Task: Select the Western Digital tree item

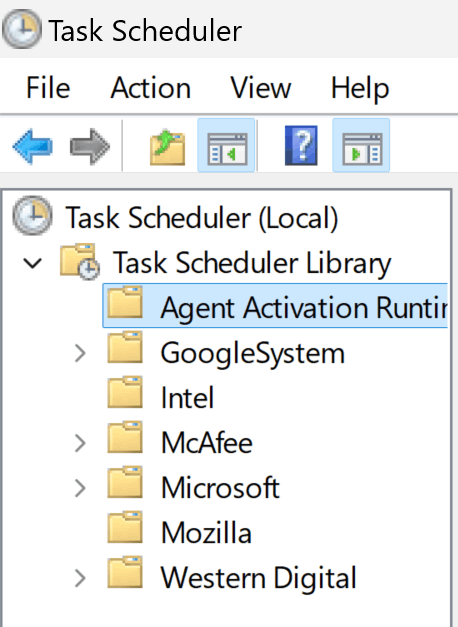Action: [258, 578]
